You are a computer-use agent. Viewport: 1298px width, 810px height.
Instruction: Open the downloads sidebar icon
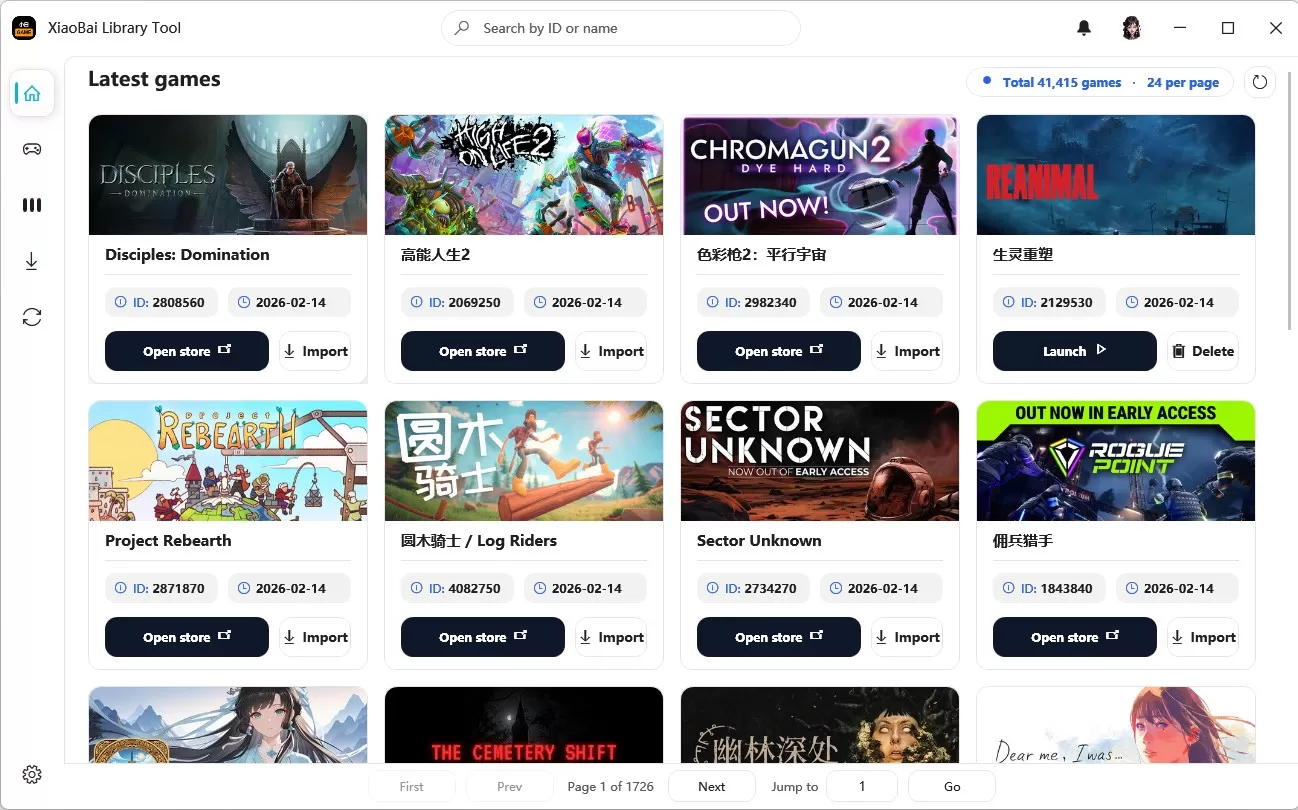pos(32,262)
